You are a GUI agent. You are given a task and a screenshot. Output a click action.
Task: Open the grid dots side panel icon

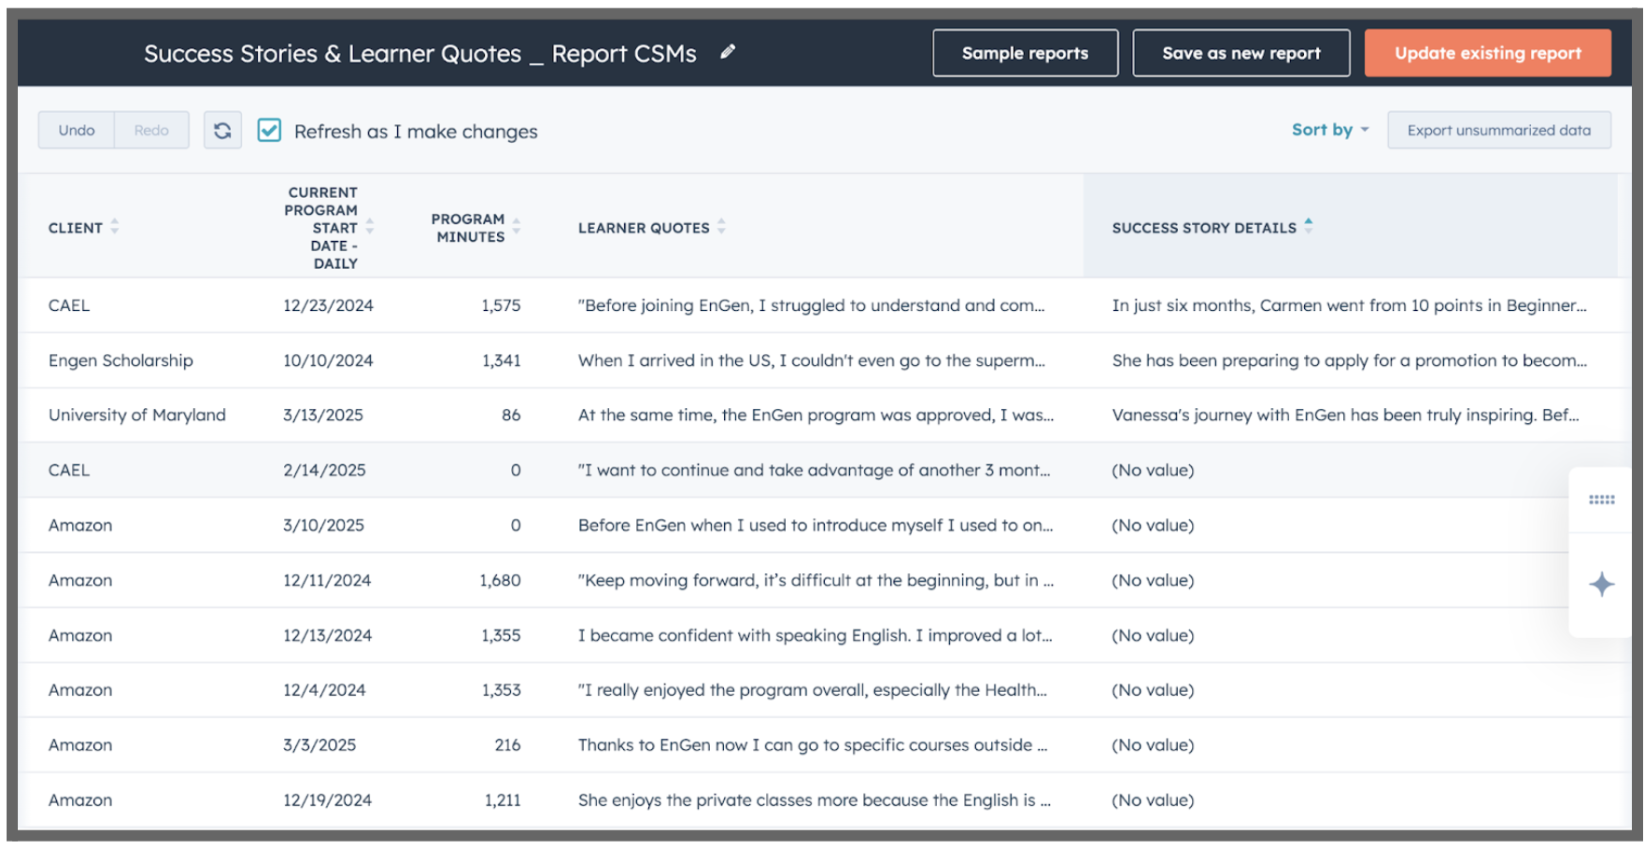pos(1601,500)
